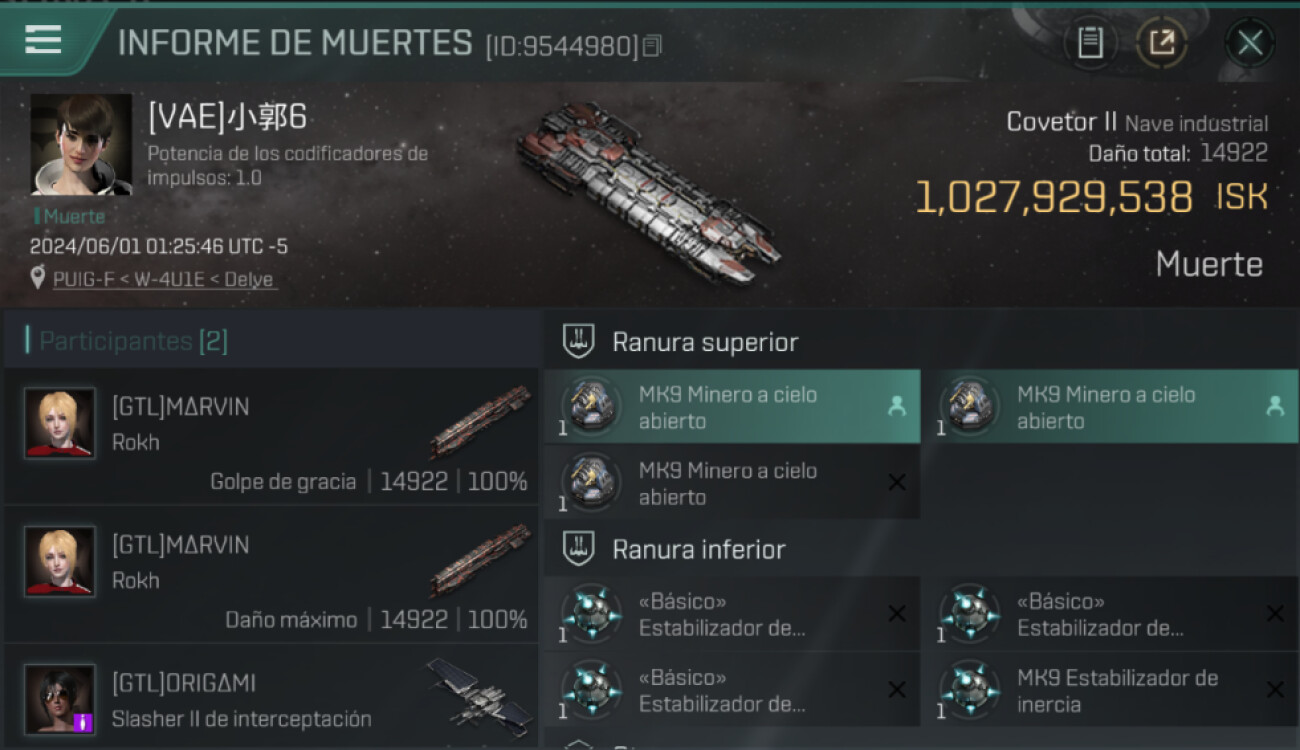This screenshot has height=750, width=1300.
Task: Select the first highlighted MK9 Minero module
Action: [732, 407]
